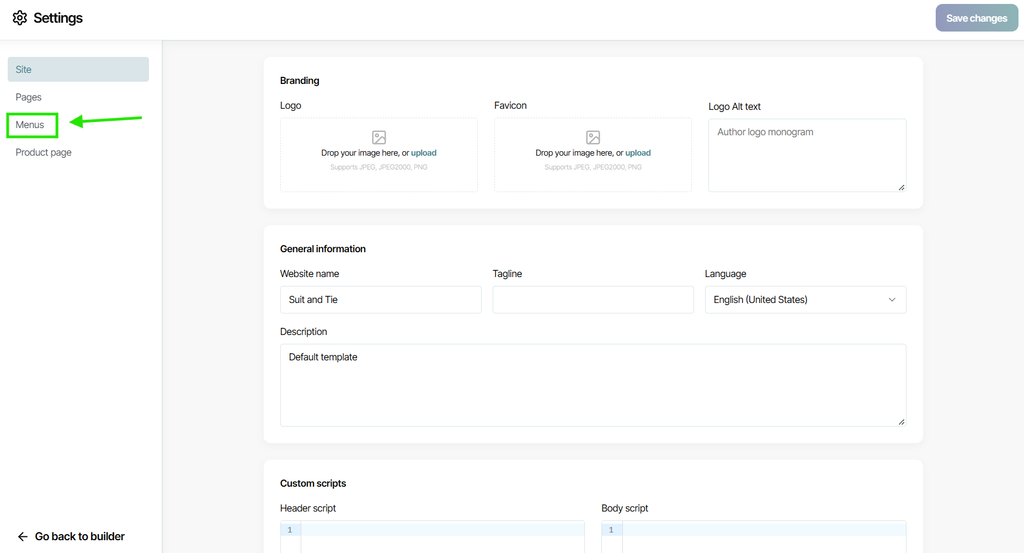Click the Logo upload link
Image resolution: width=1024 pixels, height=553 pixels.
(424, 153)
